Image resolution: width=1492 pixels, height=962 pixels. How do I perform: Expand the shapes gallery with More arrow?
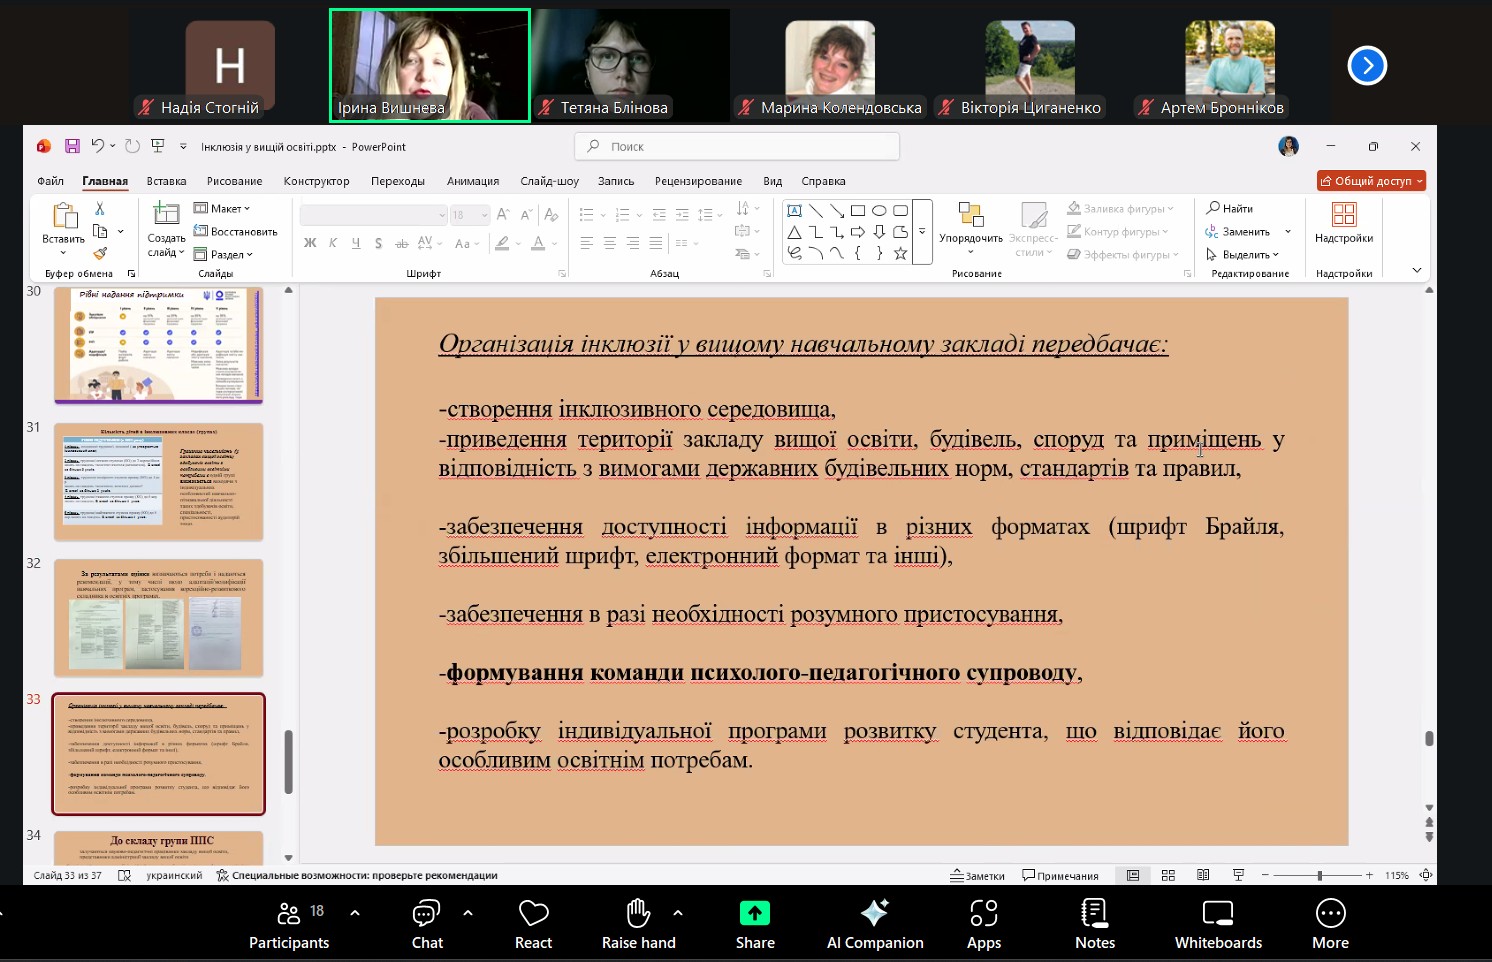tap(921, 231)
